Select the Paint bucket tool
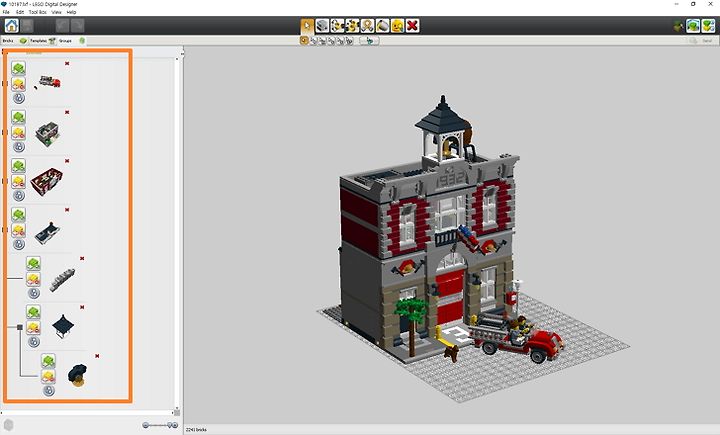 (x=382, y=26)
